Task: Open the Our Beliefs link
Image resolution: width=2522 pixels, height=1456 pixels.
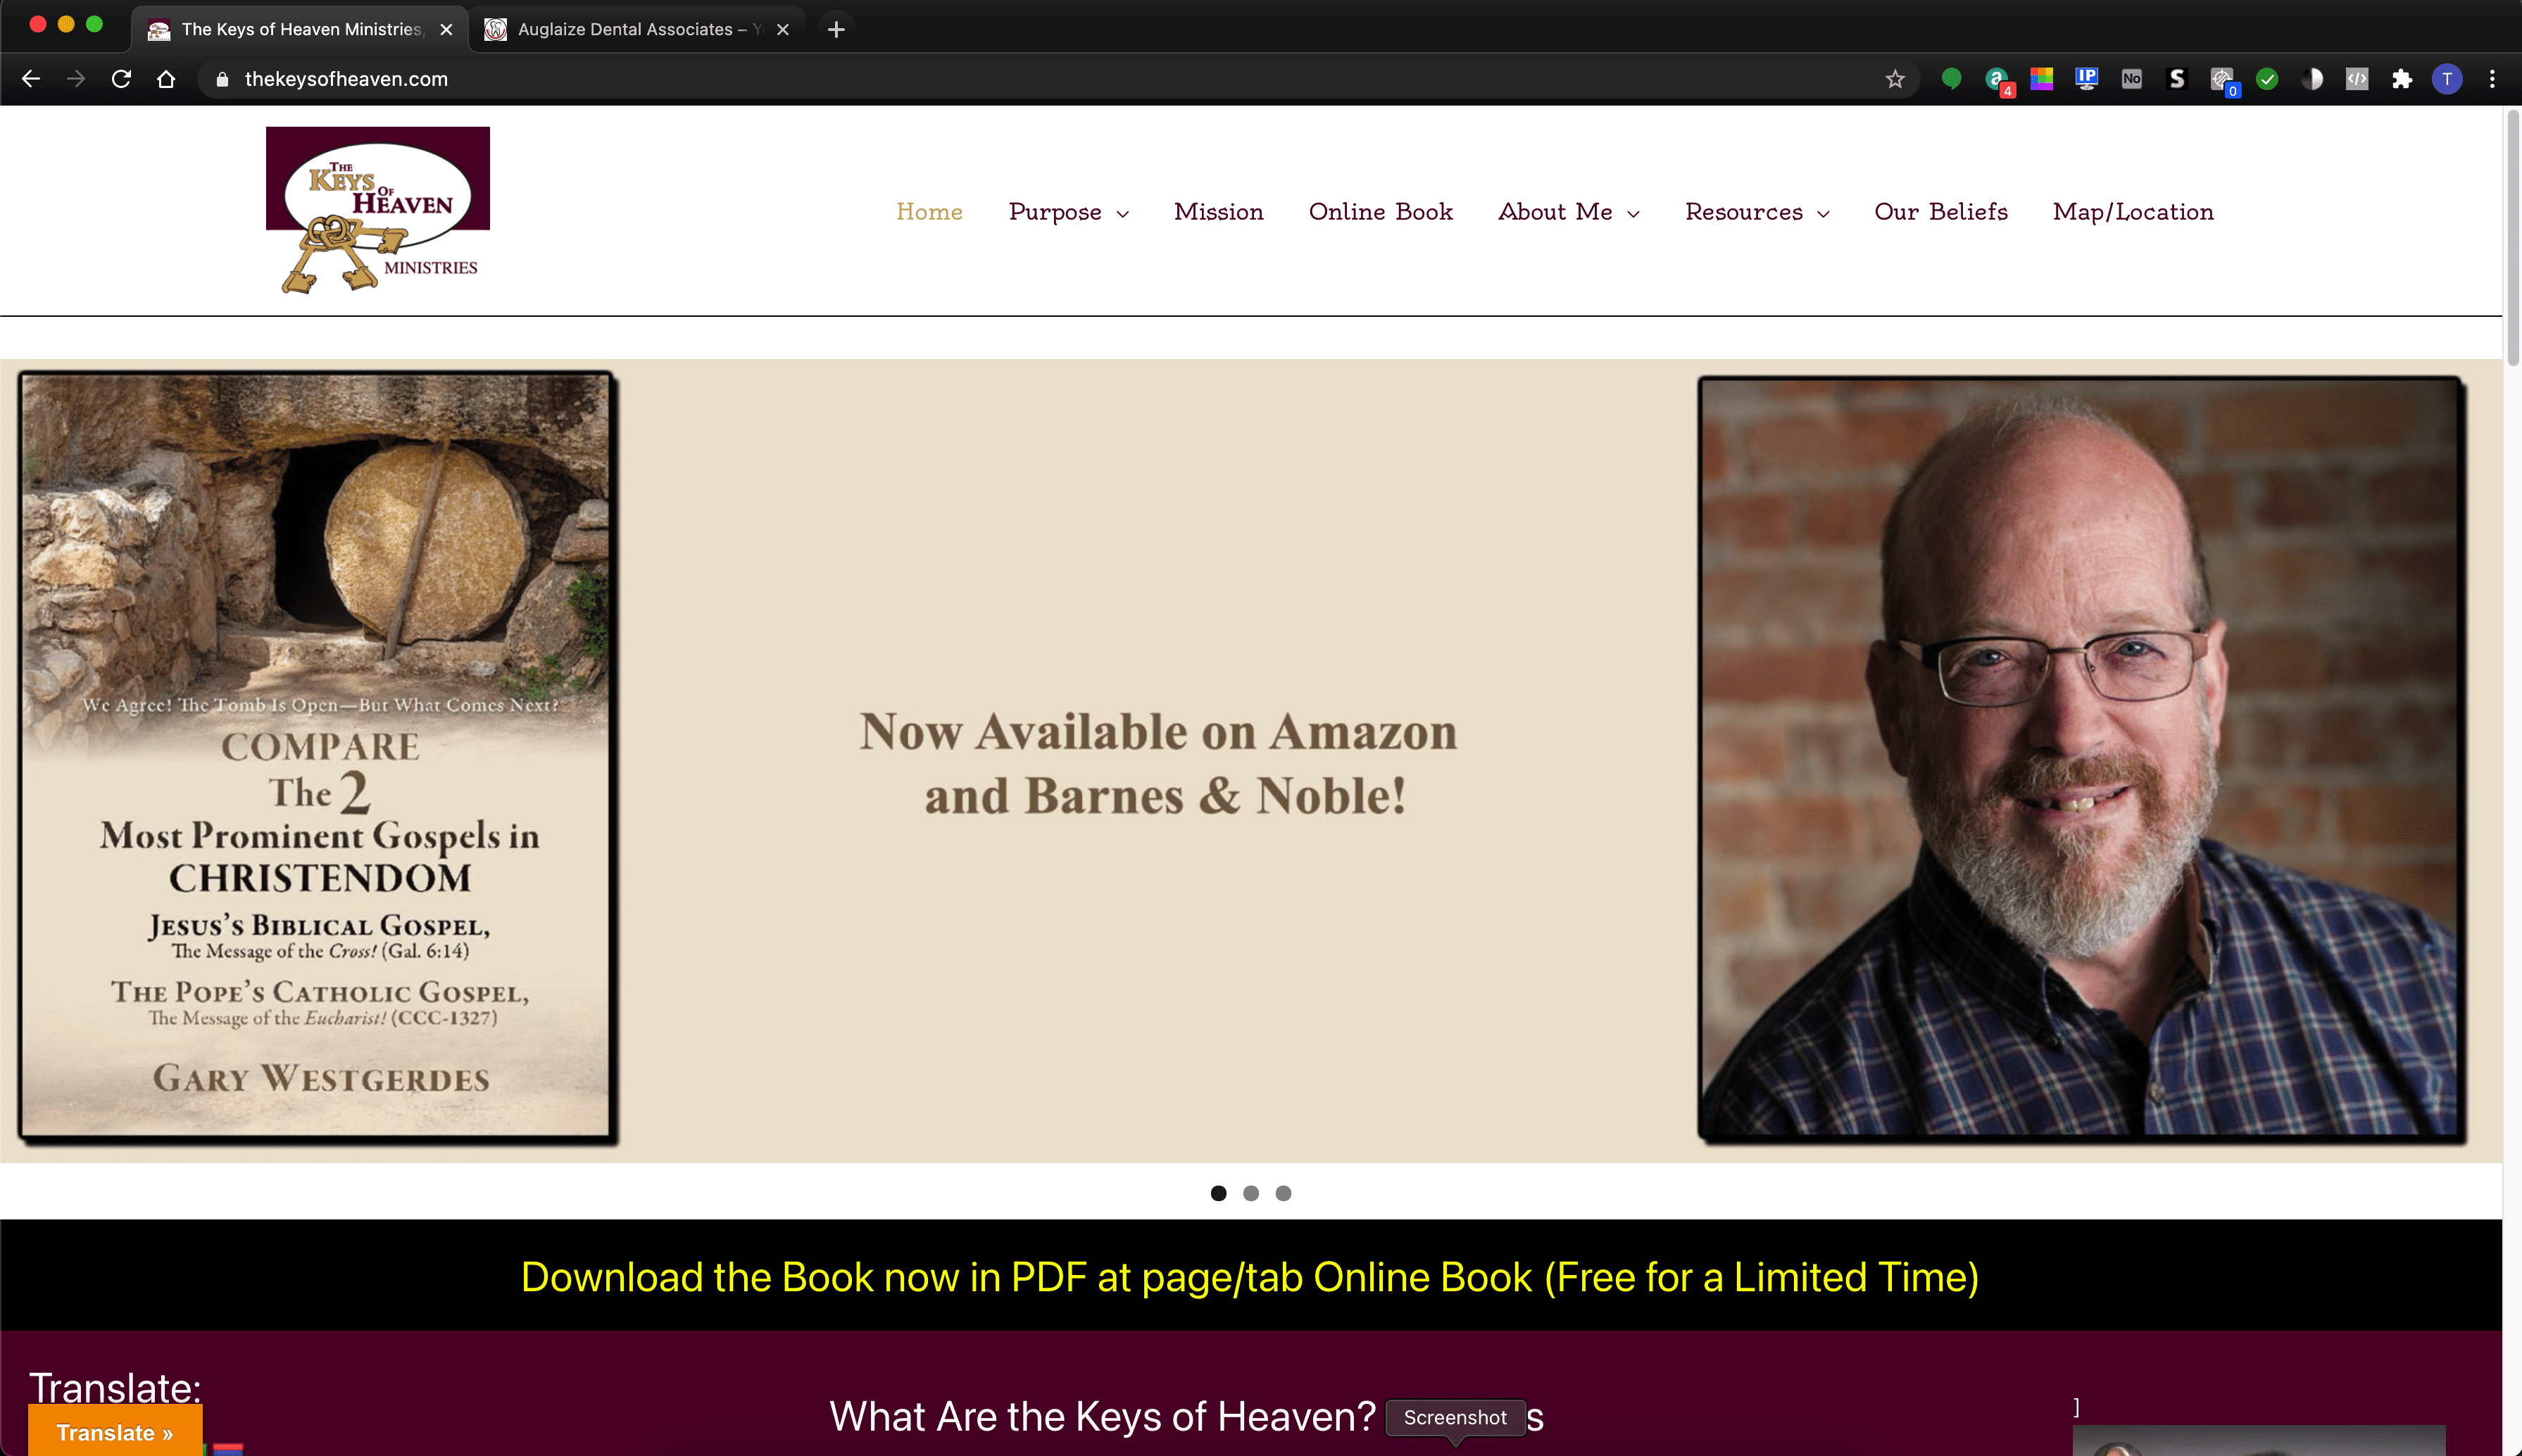Action: click(x=1941, y=212)
